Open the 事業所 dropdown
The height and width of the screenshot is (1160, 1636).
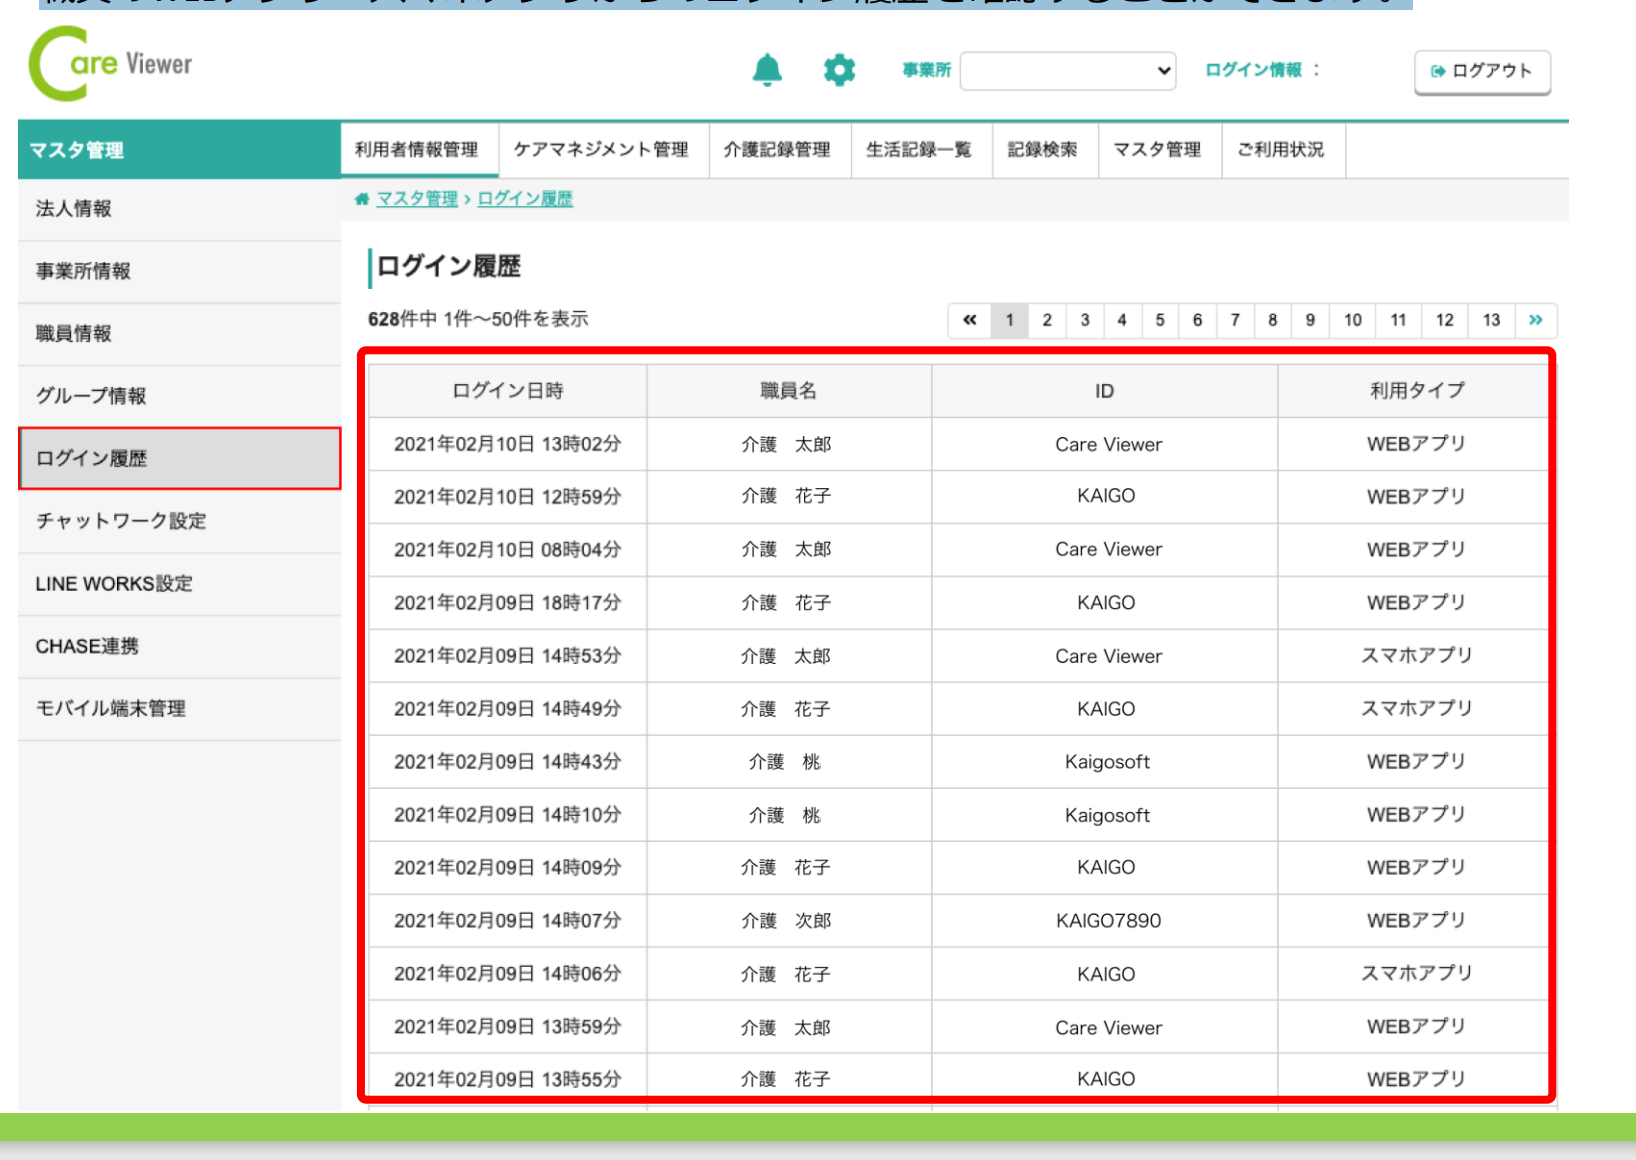[1067, 71]
